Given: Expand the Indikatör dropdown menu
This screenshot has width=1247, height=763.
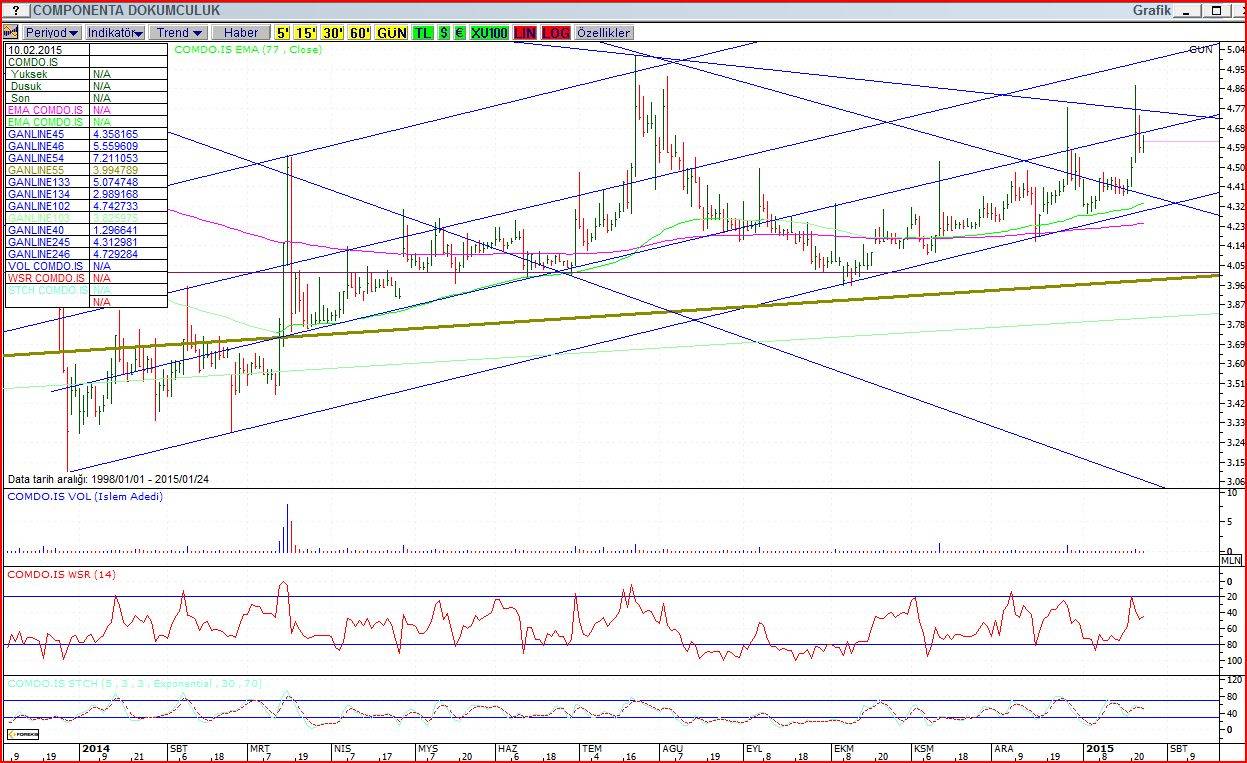Looking at the screenshot, I should click(x=115, y=33).
